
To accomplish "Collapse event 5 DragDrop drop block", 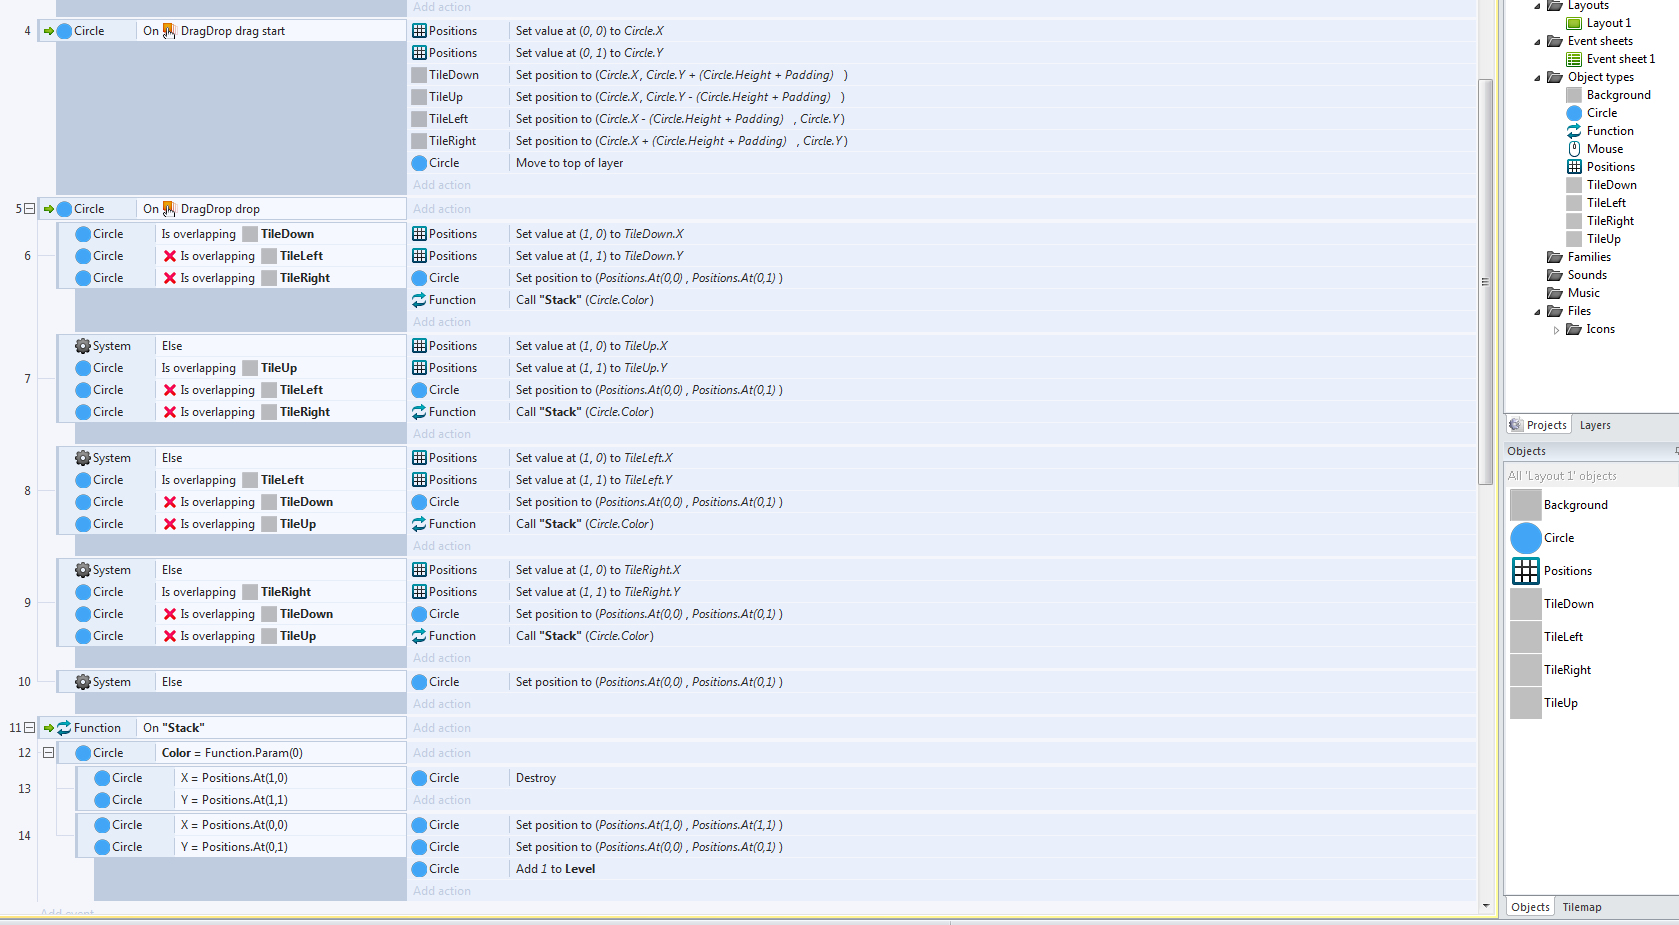I will (29, 209).
